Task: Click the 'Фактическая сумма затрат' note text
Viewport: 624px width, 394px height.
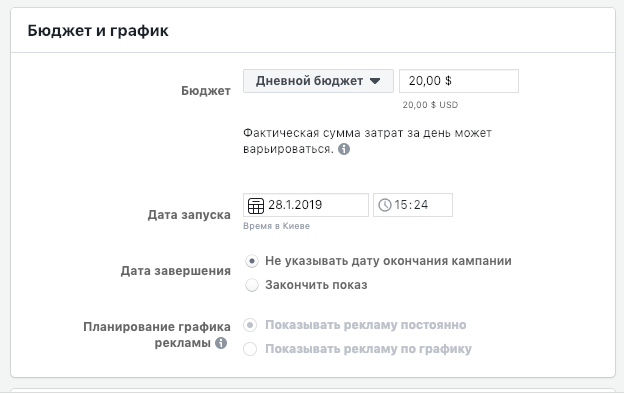Action: click(367, 141)
